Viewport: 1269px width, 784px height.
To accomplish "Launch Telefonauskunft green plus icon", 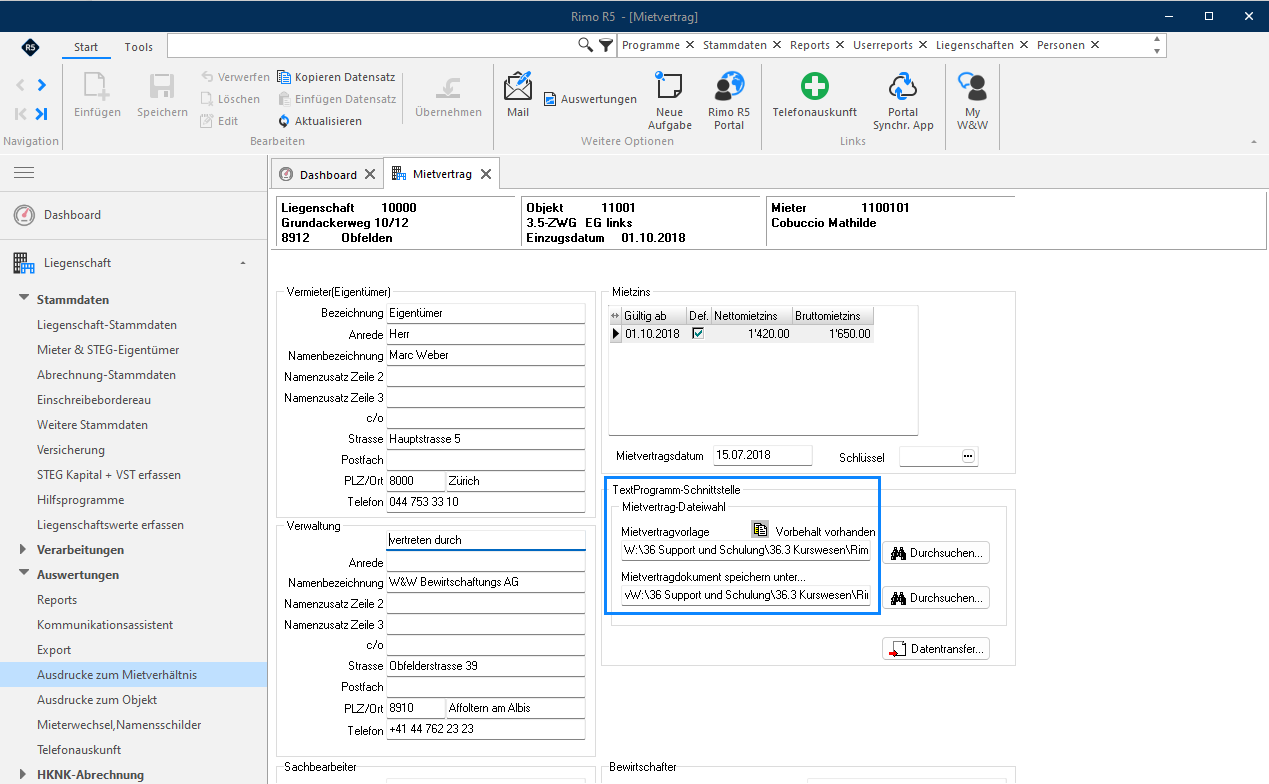I will pyautogui.click(x=815, y=86).
